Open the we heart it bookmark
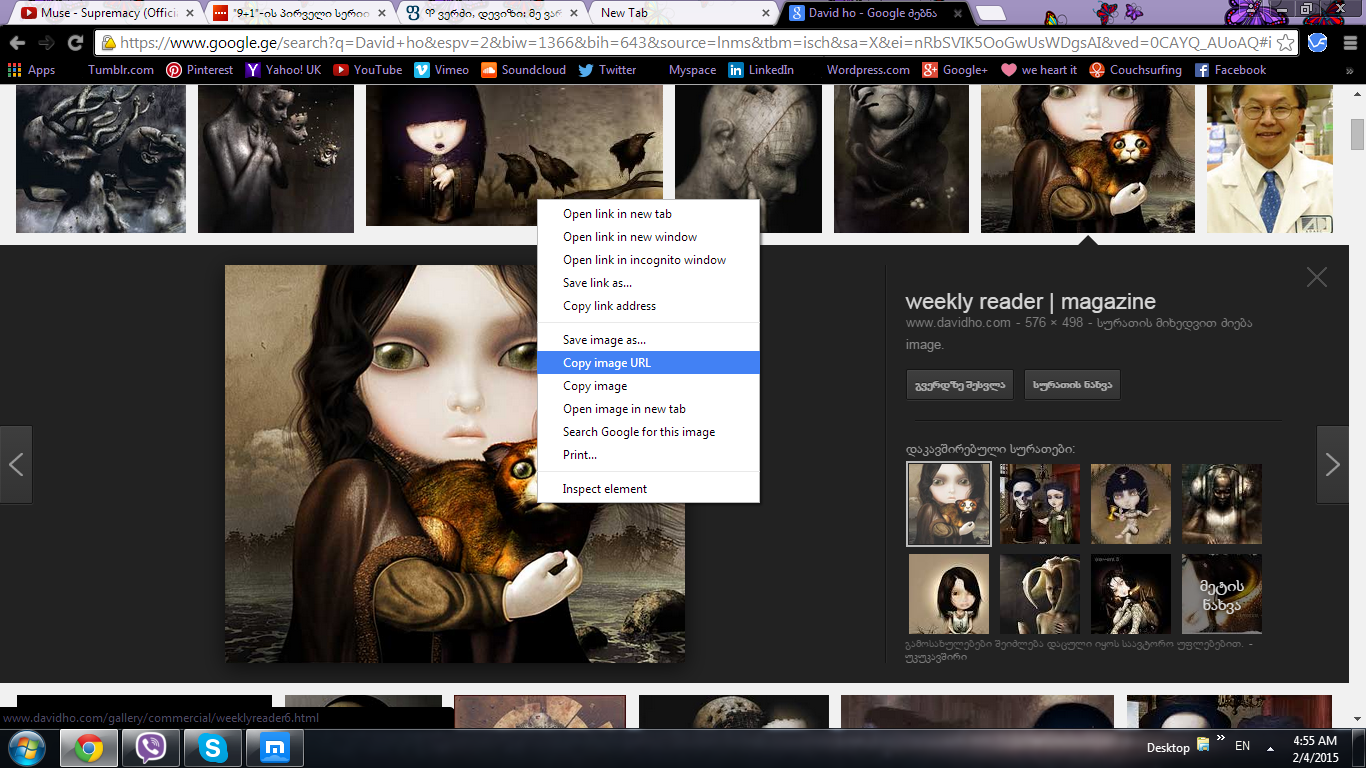Image resolution: width=1366 pixels, height=768 pixels. 1039,70
